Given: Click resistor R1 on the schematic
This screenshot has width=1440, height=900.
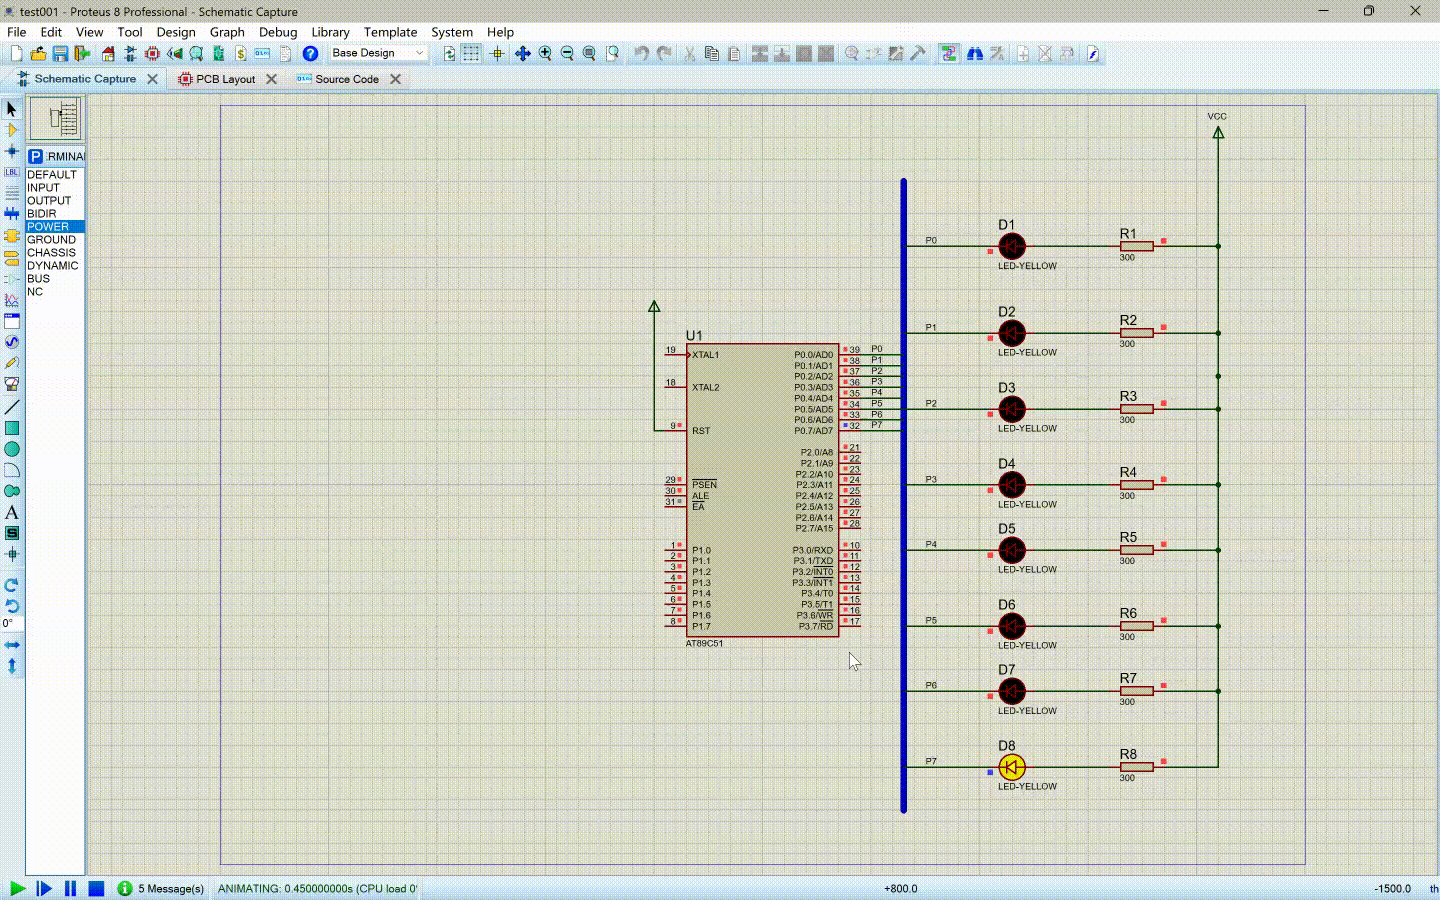Looking at the screenshot, I should (x=1136, y=246).
